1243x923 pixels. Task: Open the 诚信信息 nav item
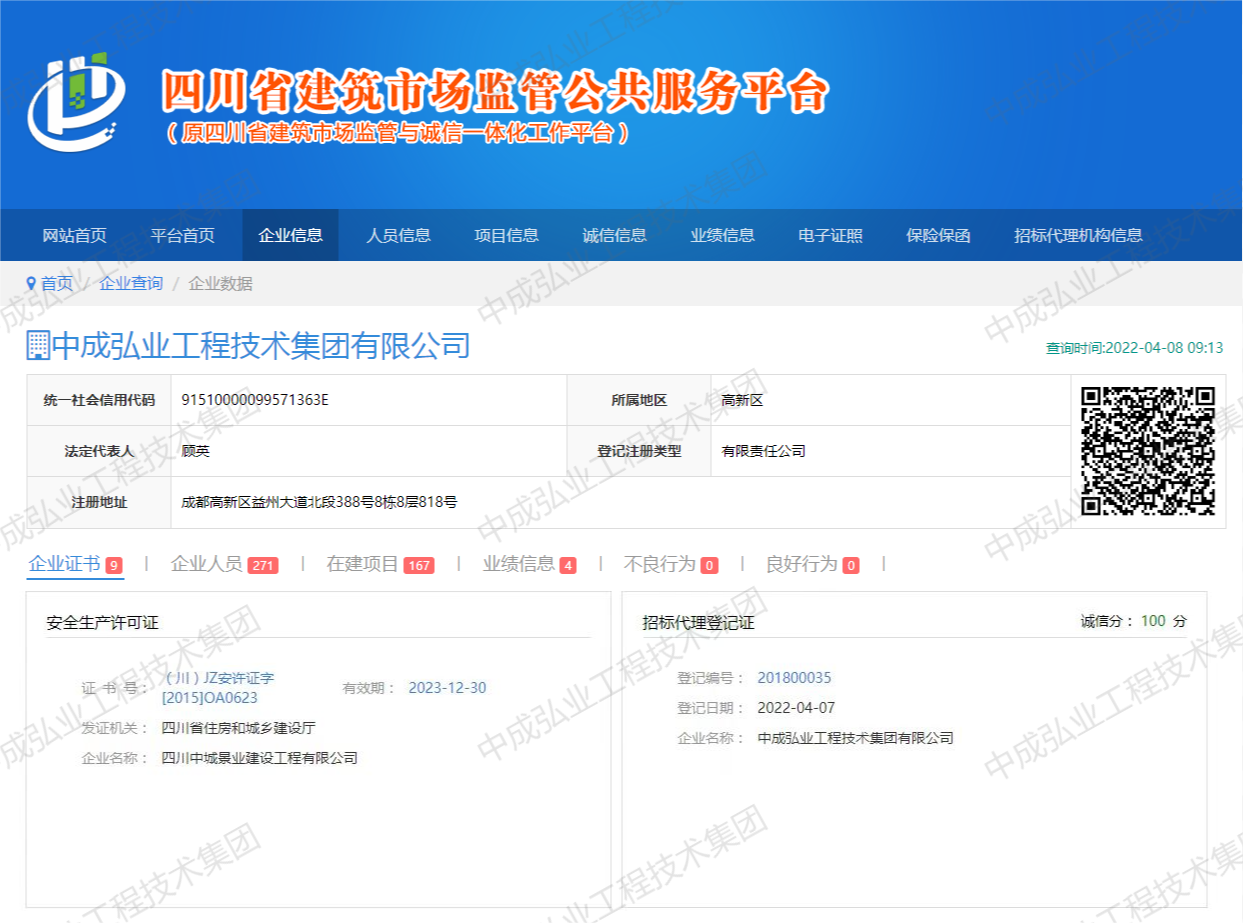point(614,235)
